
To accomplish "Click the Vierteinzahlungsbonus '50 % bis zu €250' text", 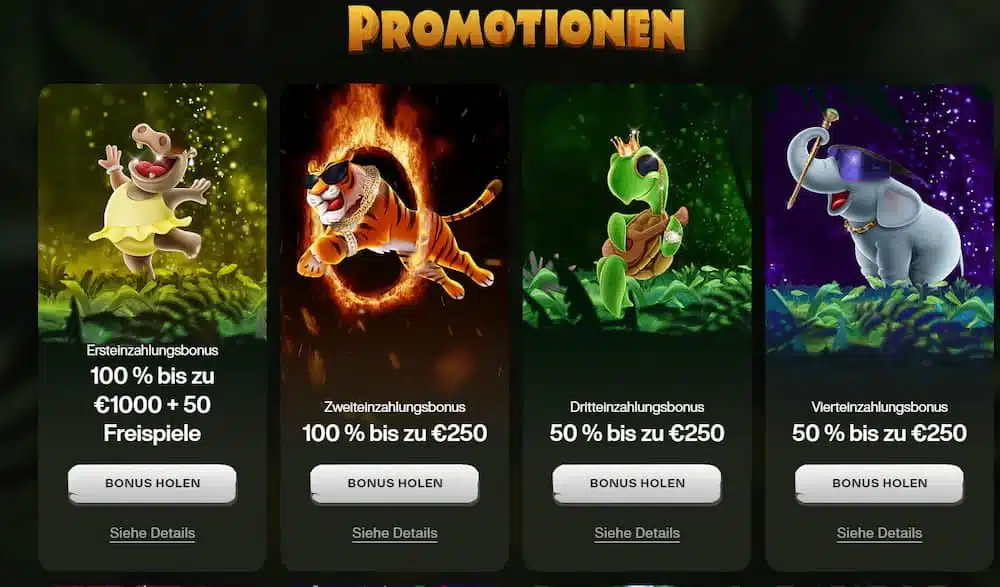I will coord(879,433).
